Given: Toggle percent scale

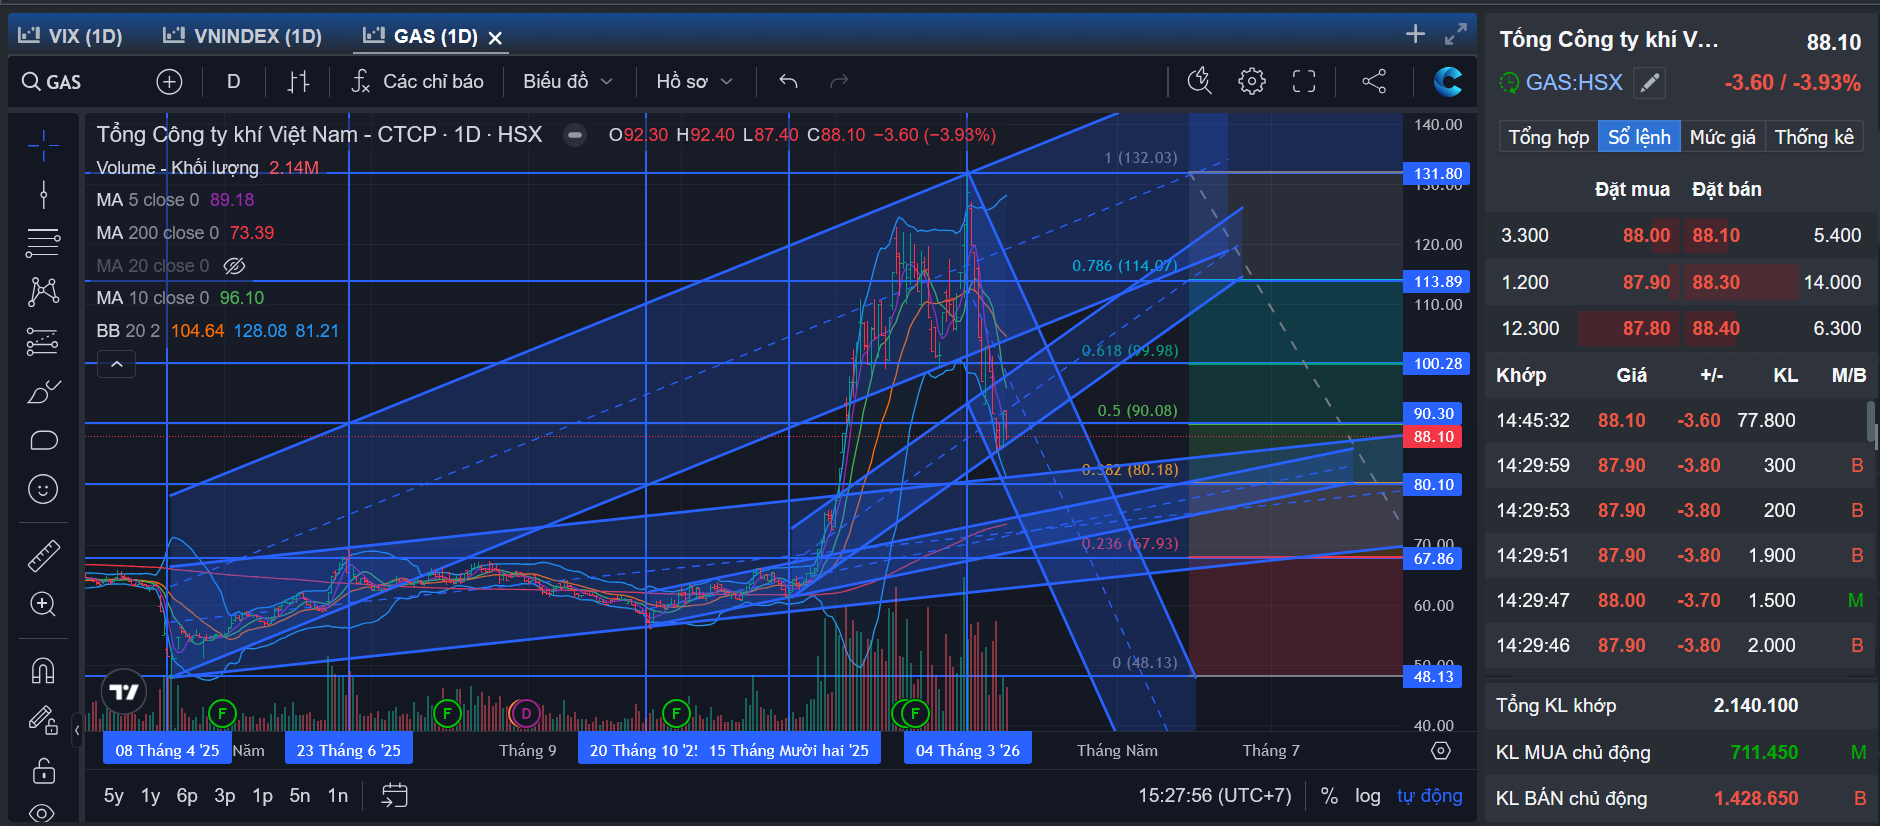Looking at the screenshot, I should (x=1329, y=796).
